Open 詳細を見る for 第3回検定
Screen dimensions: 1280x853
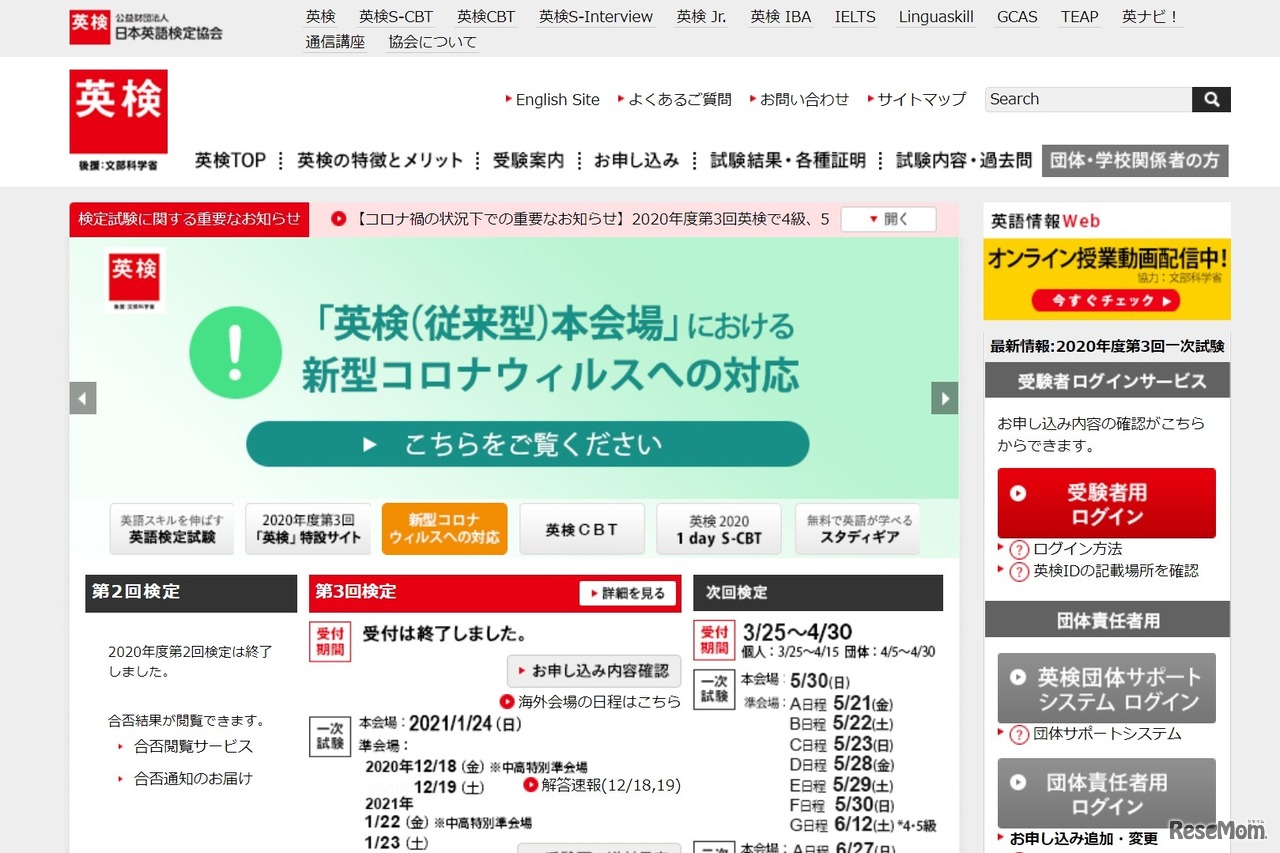click(627, 593)
